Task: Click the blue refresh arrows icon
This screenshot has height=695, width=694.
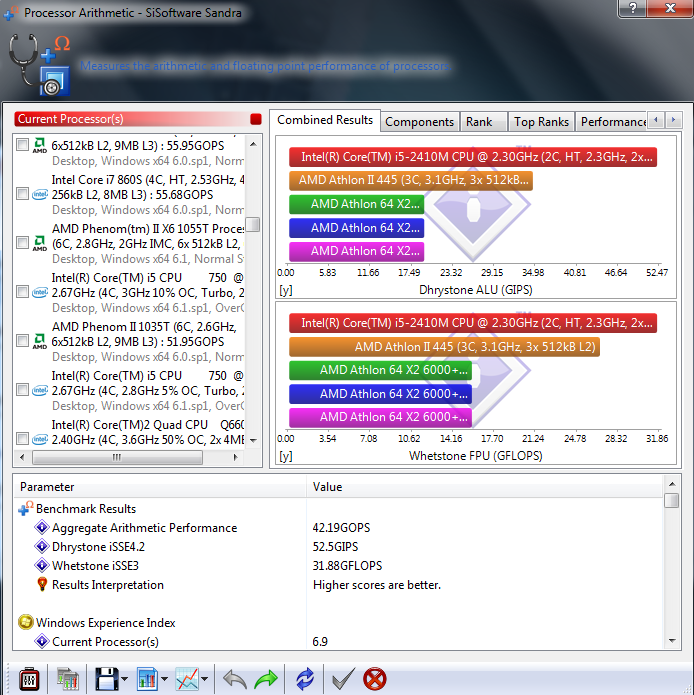Action: tap(305, 679)
